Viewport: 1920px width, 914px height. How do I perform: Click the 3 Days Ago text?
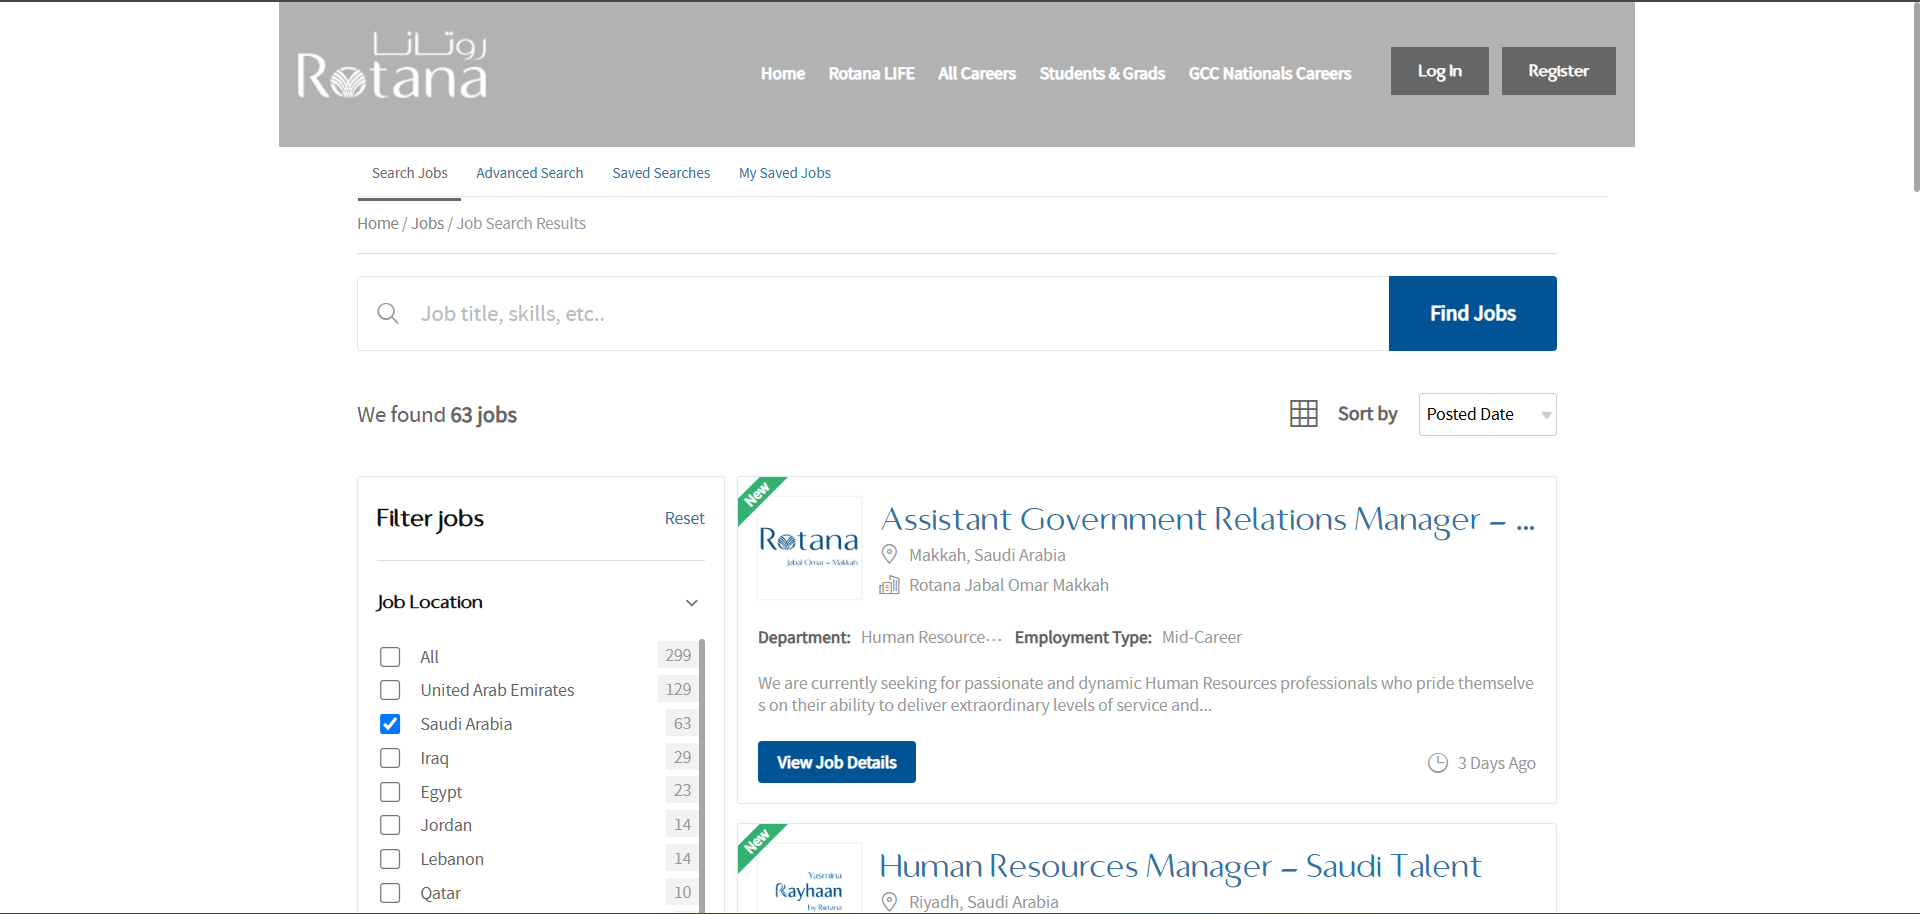click(1496, 763)
